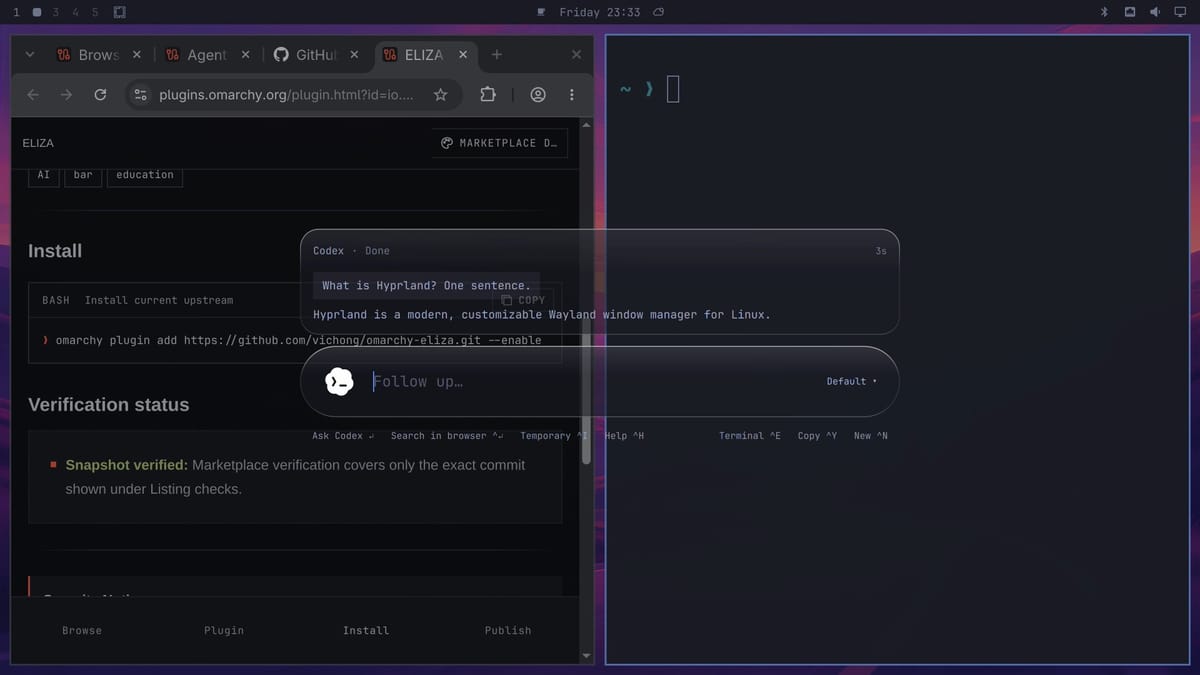Go to Browse in bottom navigation

tap(82, 630)
